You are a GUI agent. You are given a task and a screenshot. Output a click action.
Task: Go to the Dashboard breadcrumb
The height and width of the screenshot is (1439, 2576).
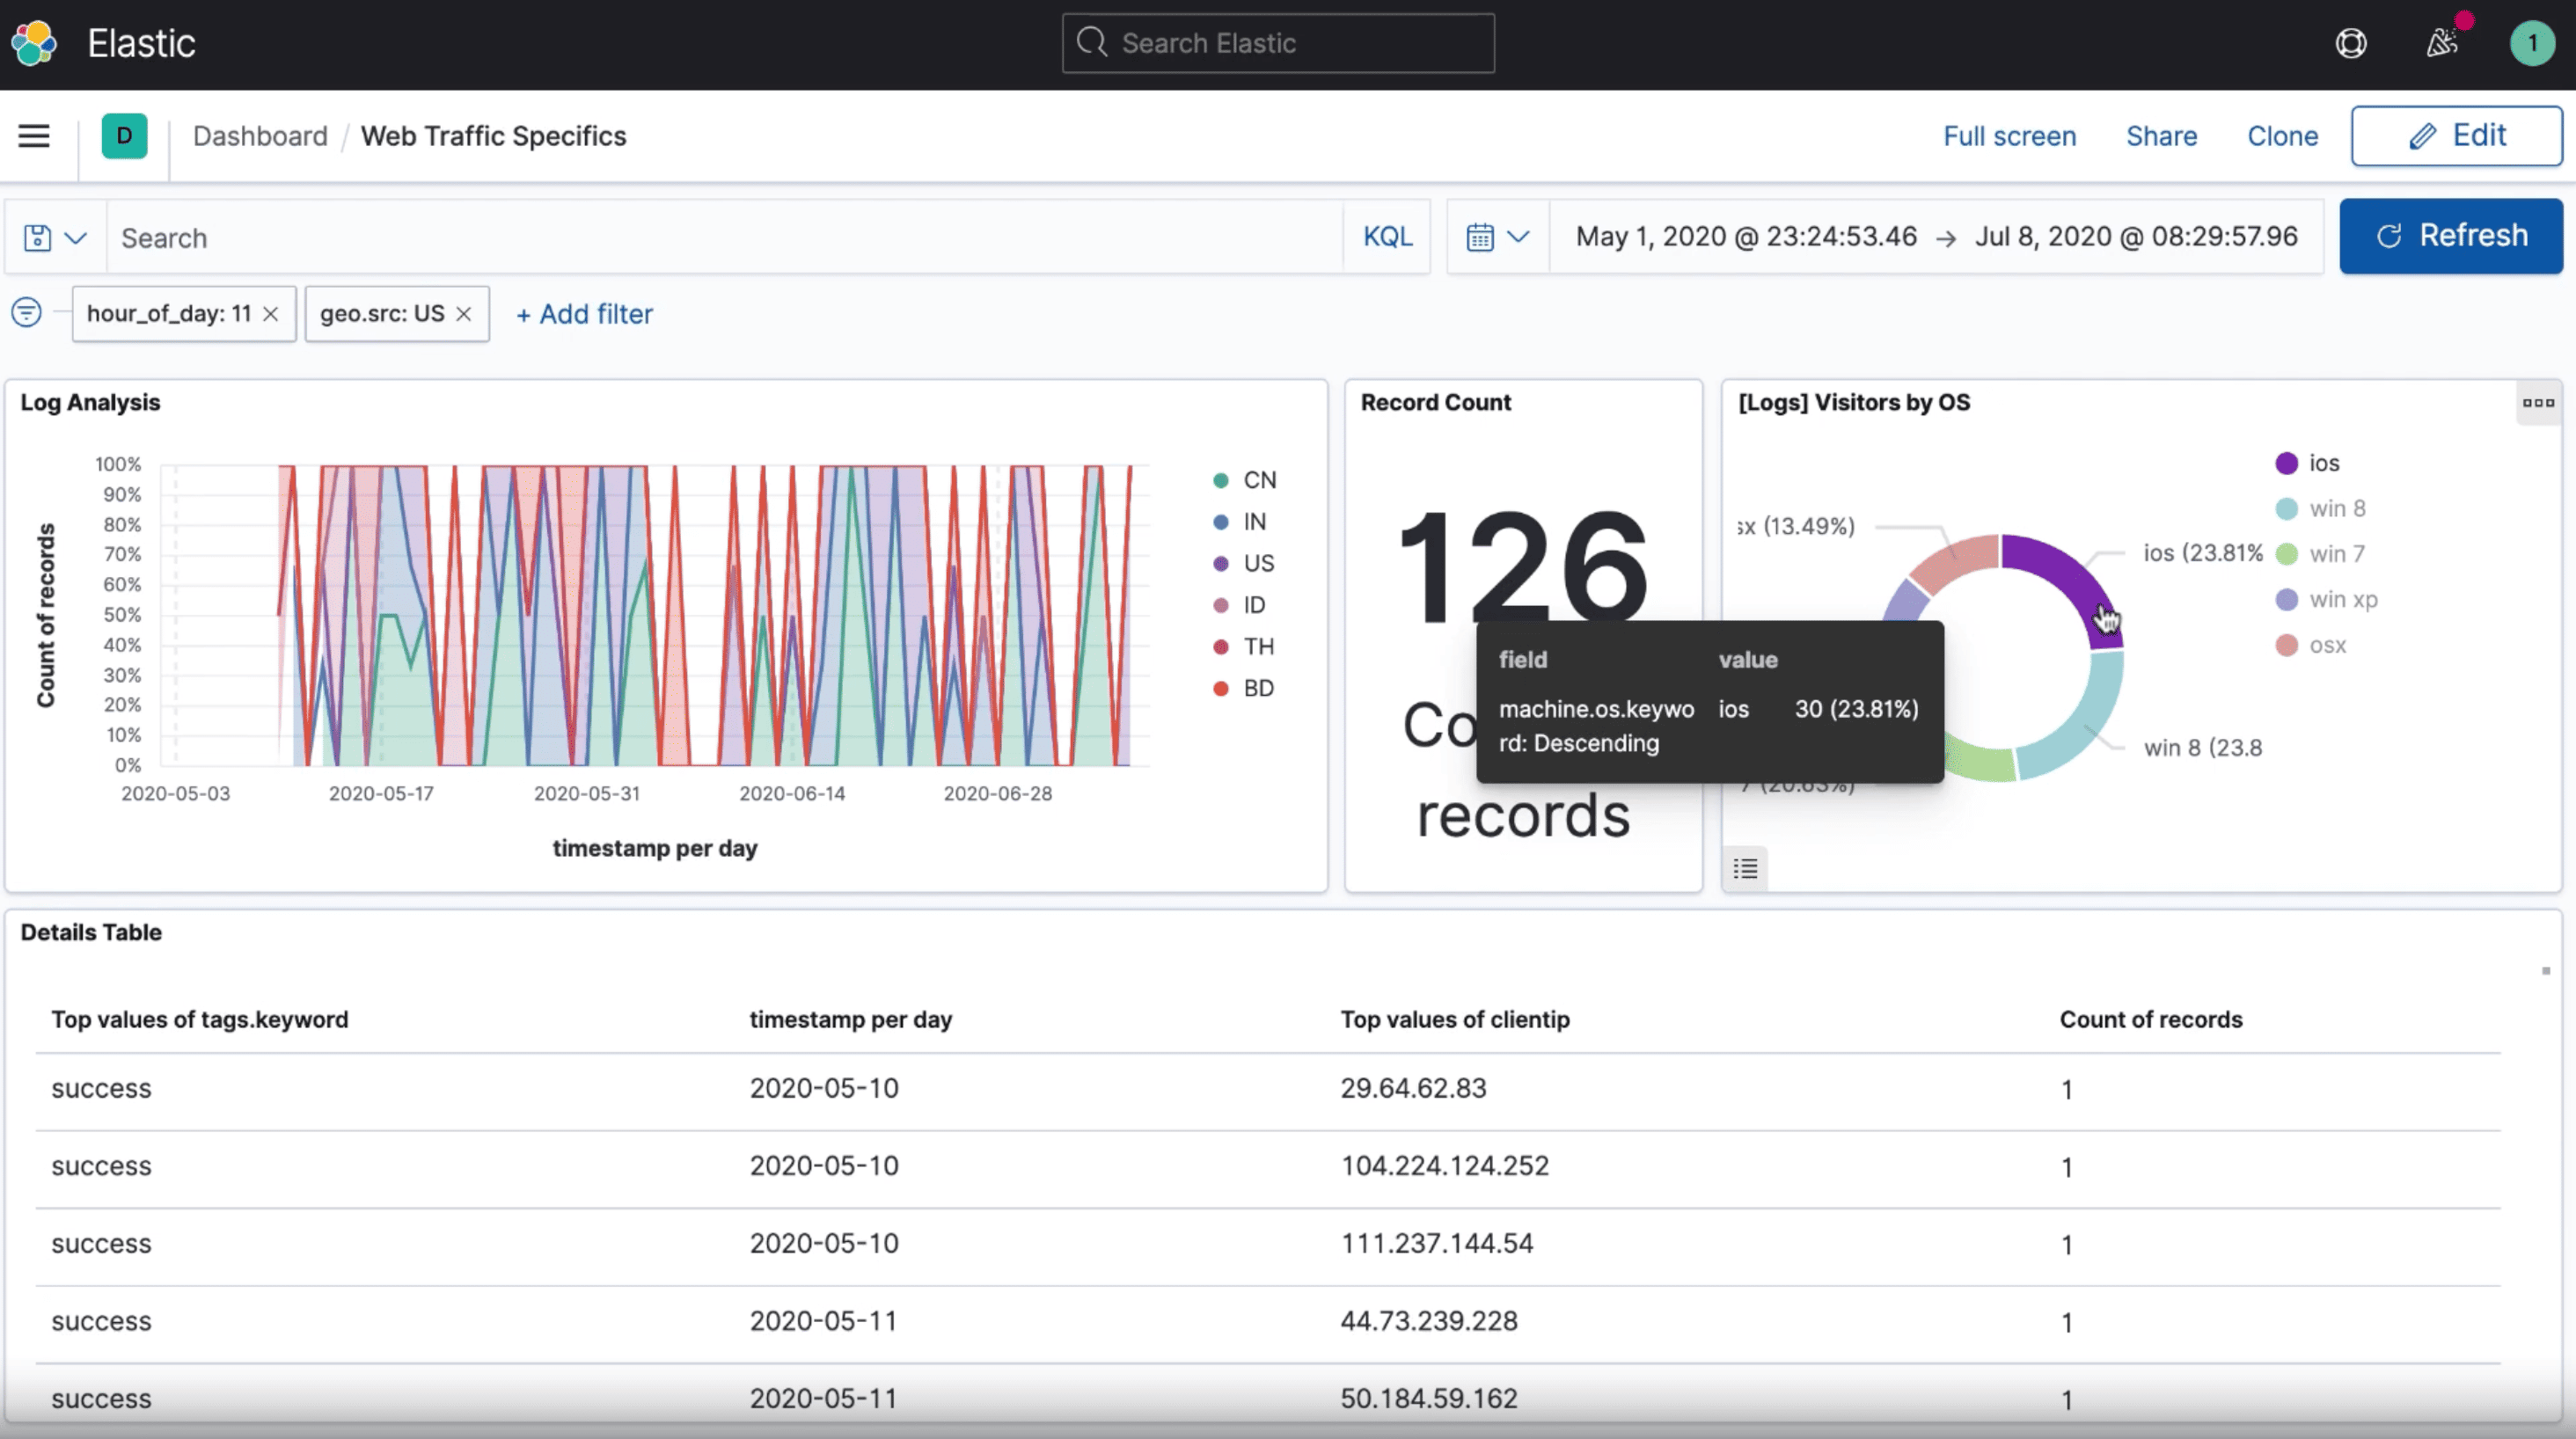coord(260,136)
